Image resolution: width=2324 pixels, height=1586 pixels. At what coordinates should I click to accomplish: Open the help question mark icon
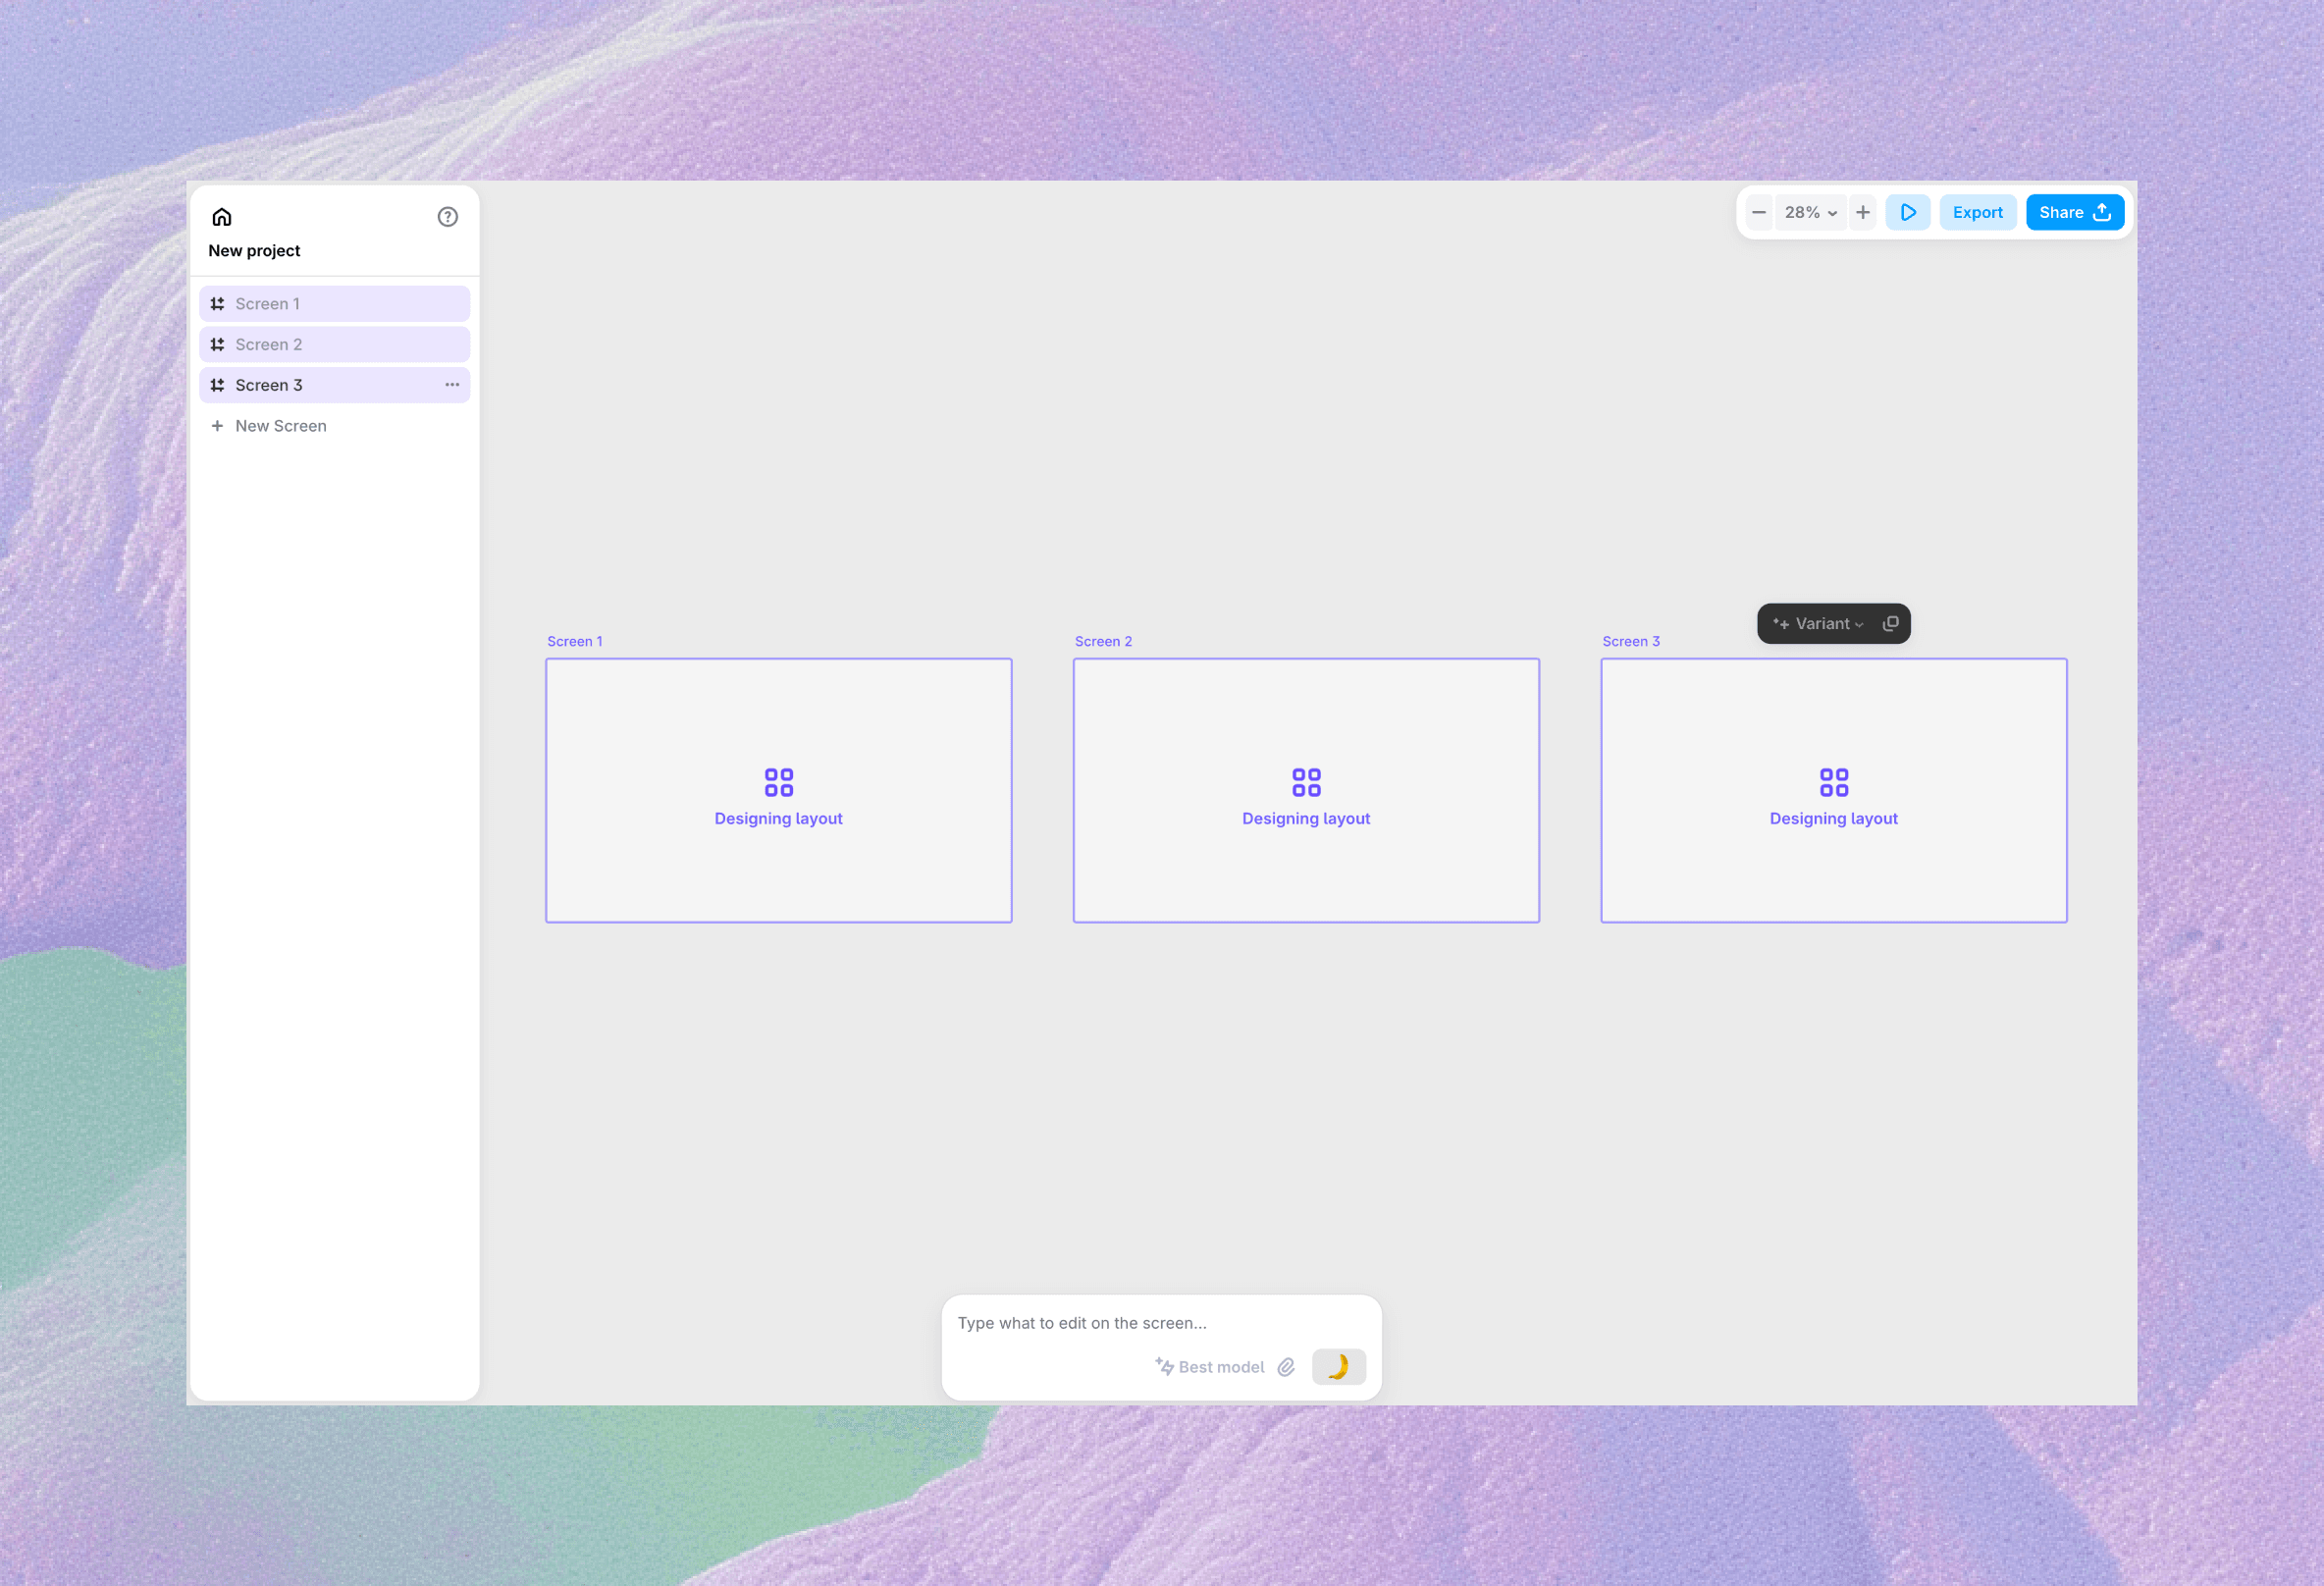click(x=448, y=217)
